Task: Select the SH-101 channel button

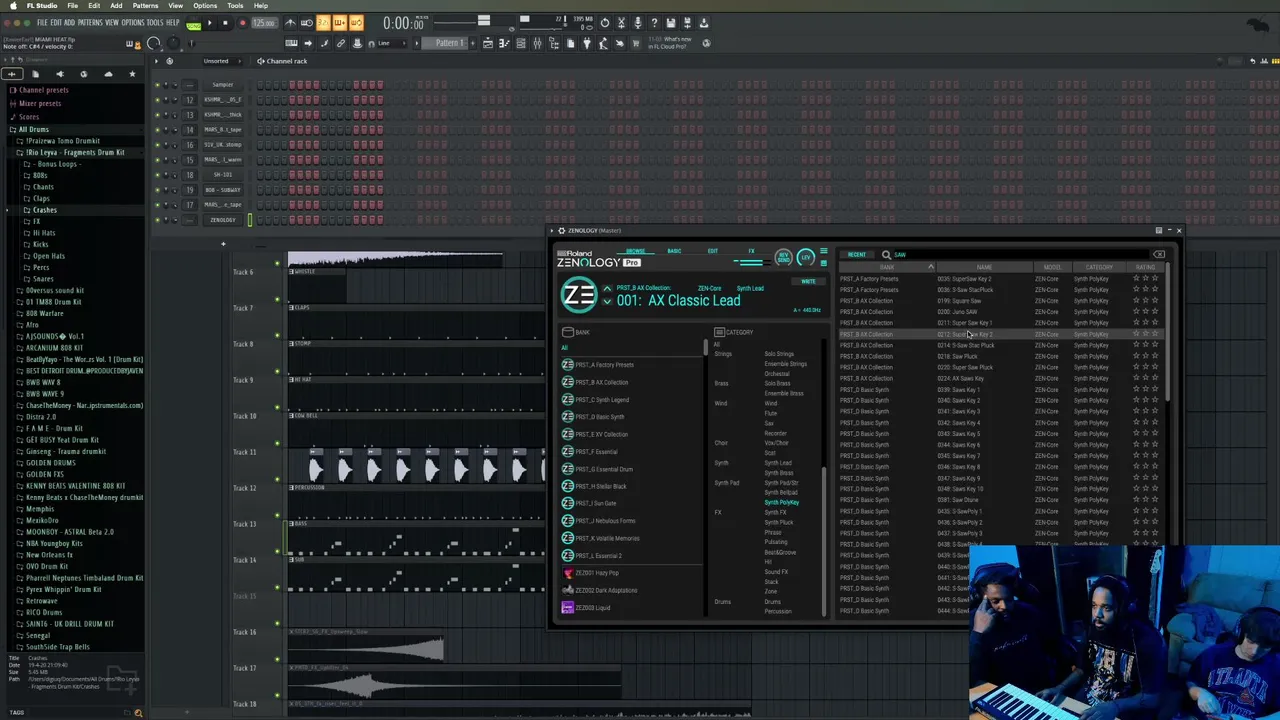Action: pos(223,175)
